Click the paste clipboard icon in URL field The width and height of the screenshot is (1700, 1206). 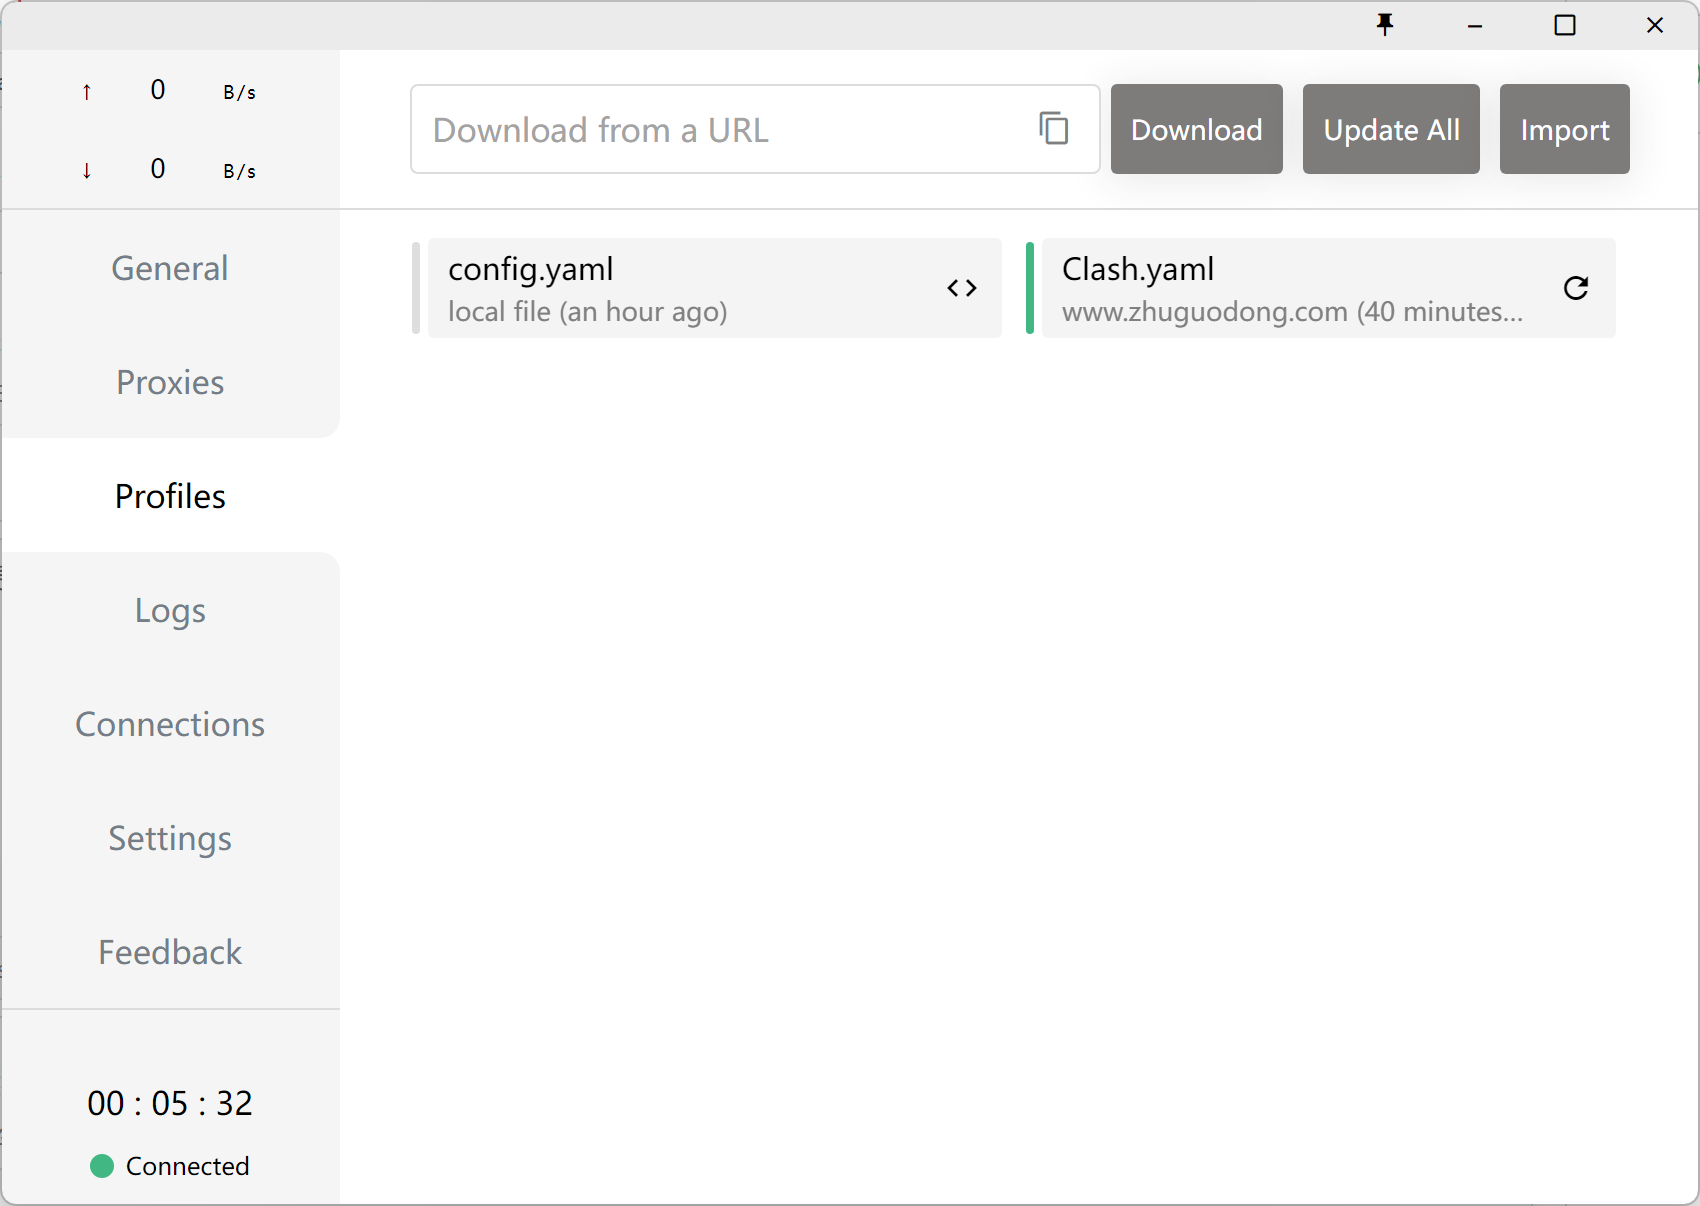tap(1054, 129)
